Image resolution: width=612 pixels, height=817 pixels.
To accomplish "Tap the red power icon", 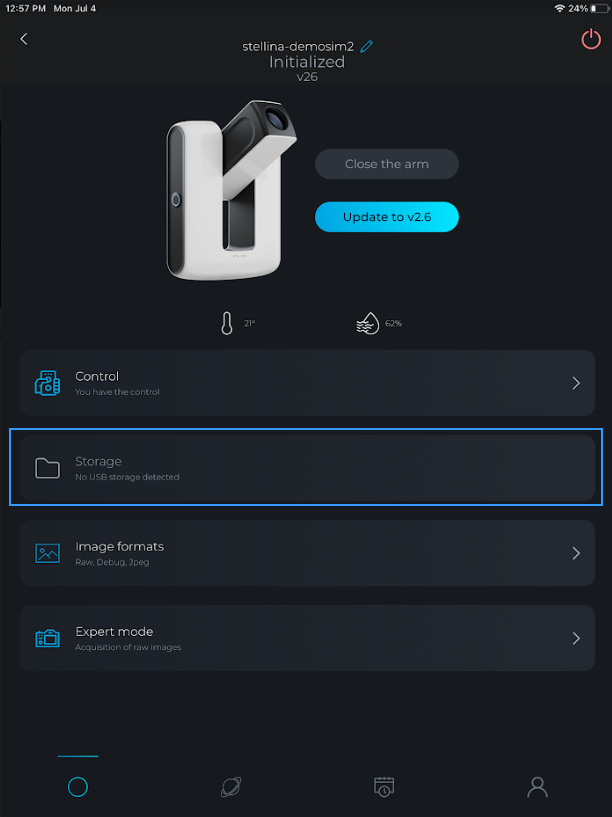I will pos(591,39).
